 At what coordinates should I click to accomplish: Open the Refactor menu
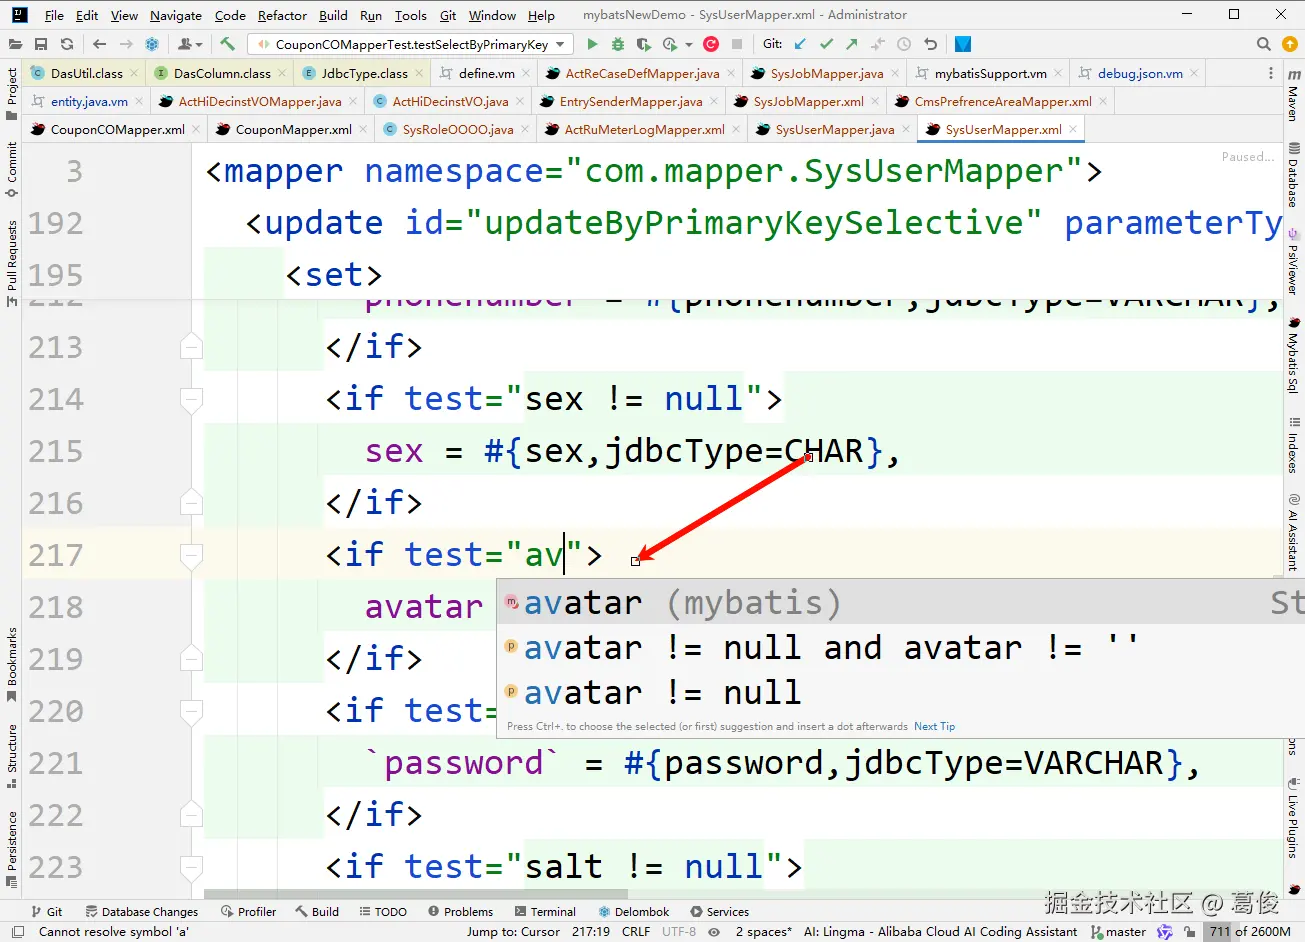coord(282,15)
